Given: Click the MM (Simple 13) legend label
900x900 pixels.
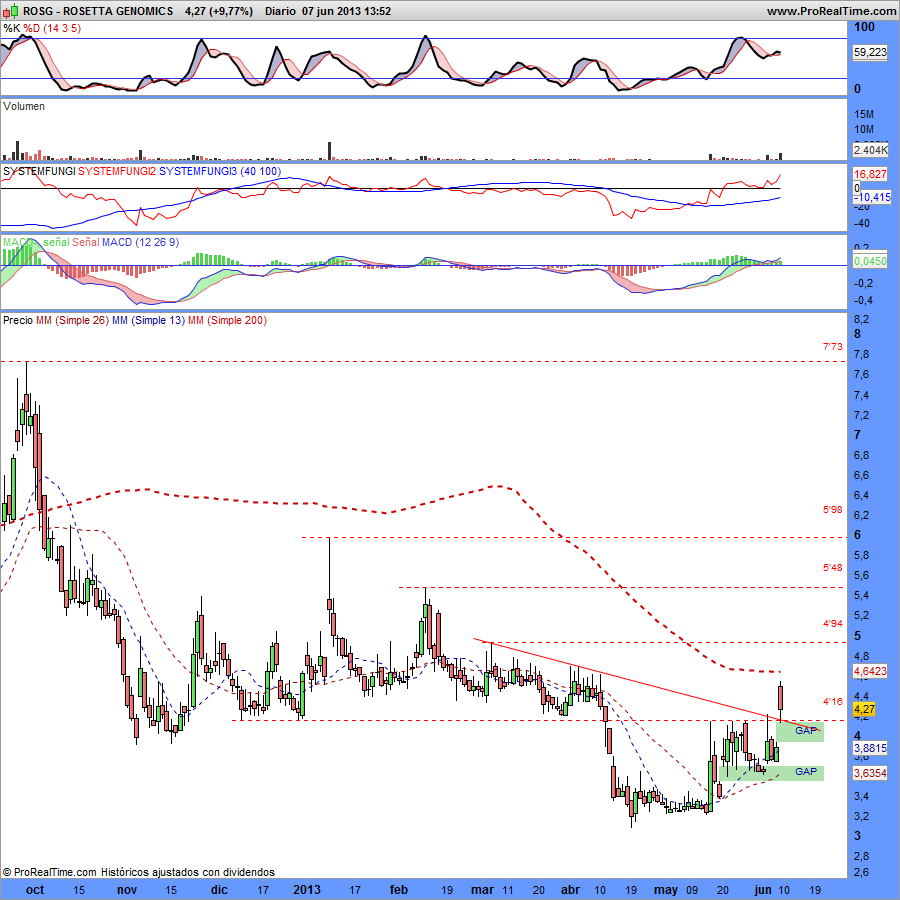Looking at the screenshot, I should pos(148,320).
